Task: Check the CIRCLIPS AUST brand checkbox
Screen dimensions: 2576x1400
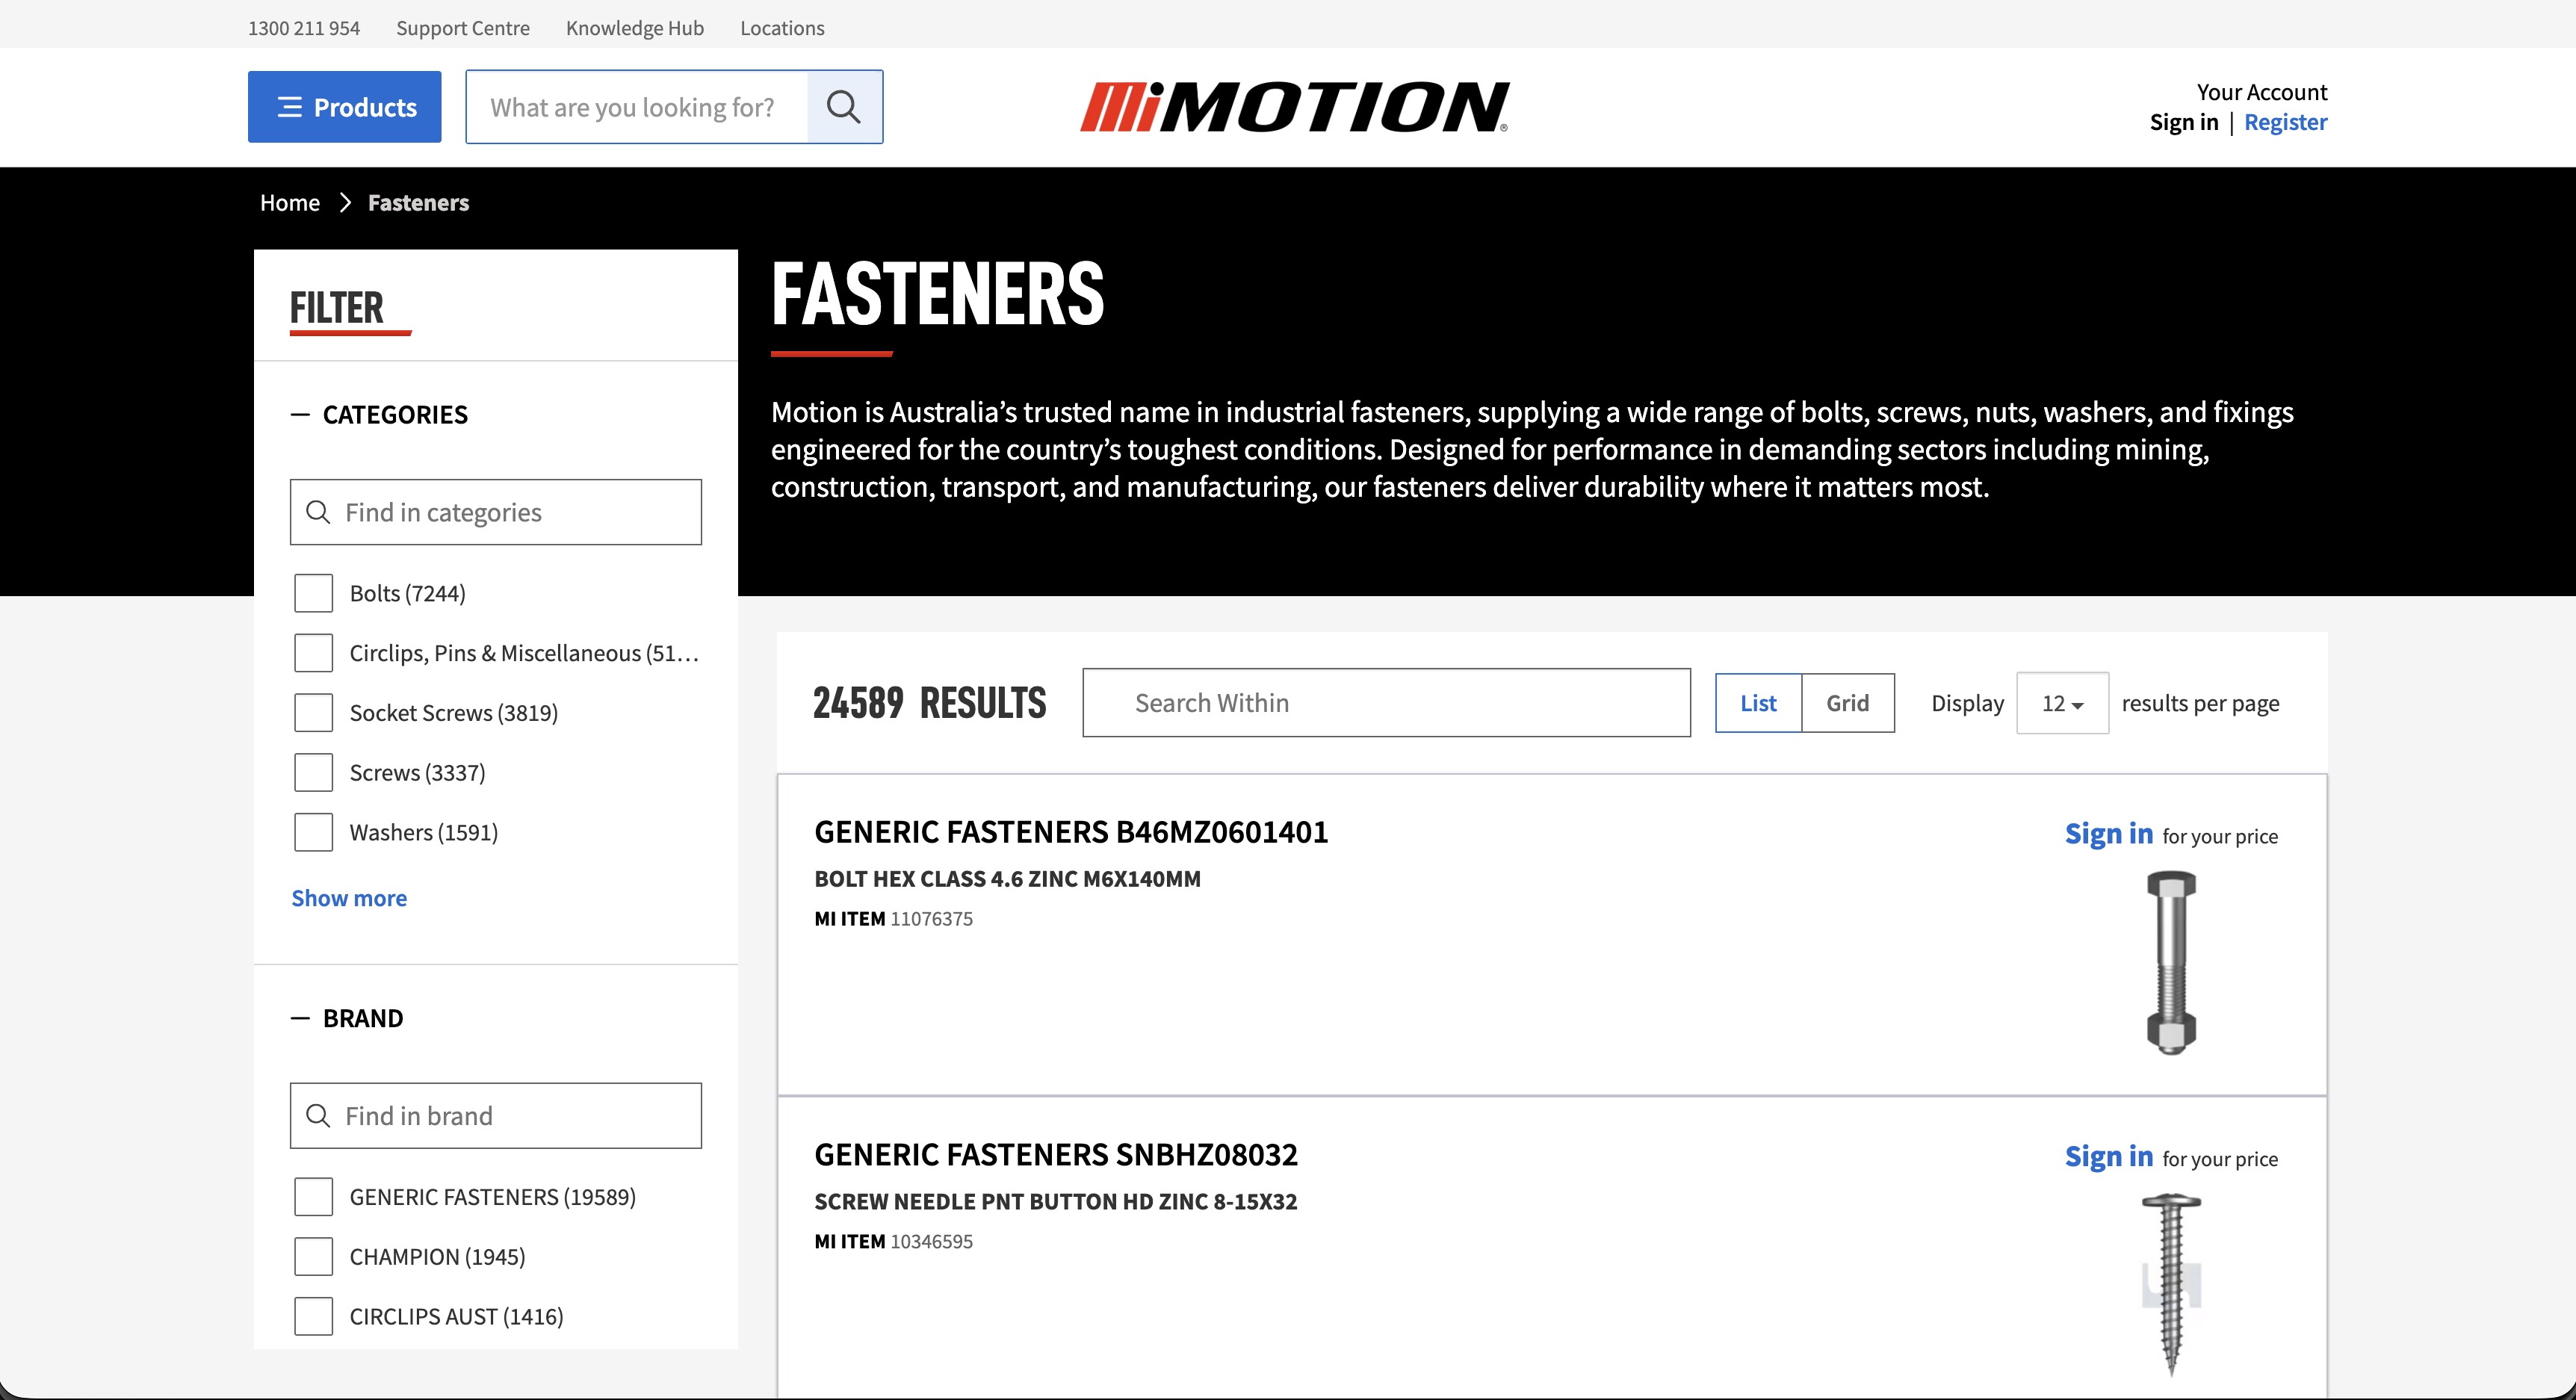Action: [313, 1317]
